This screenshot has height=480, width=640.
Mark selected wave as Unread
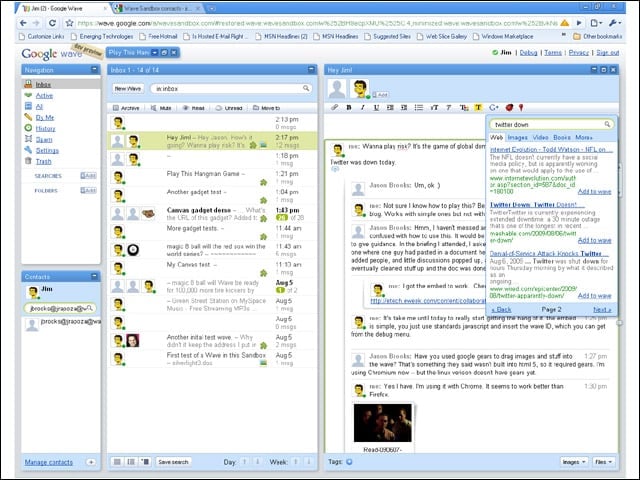229,108
